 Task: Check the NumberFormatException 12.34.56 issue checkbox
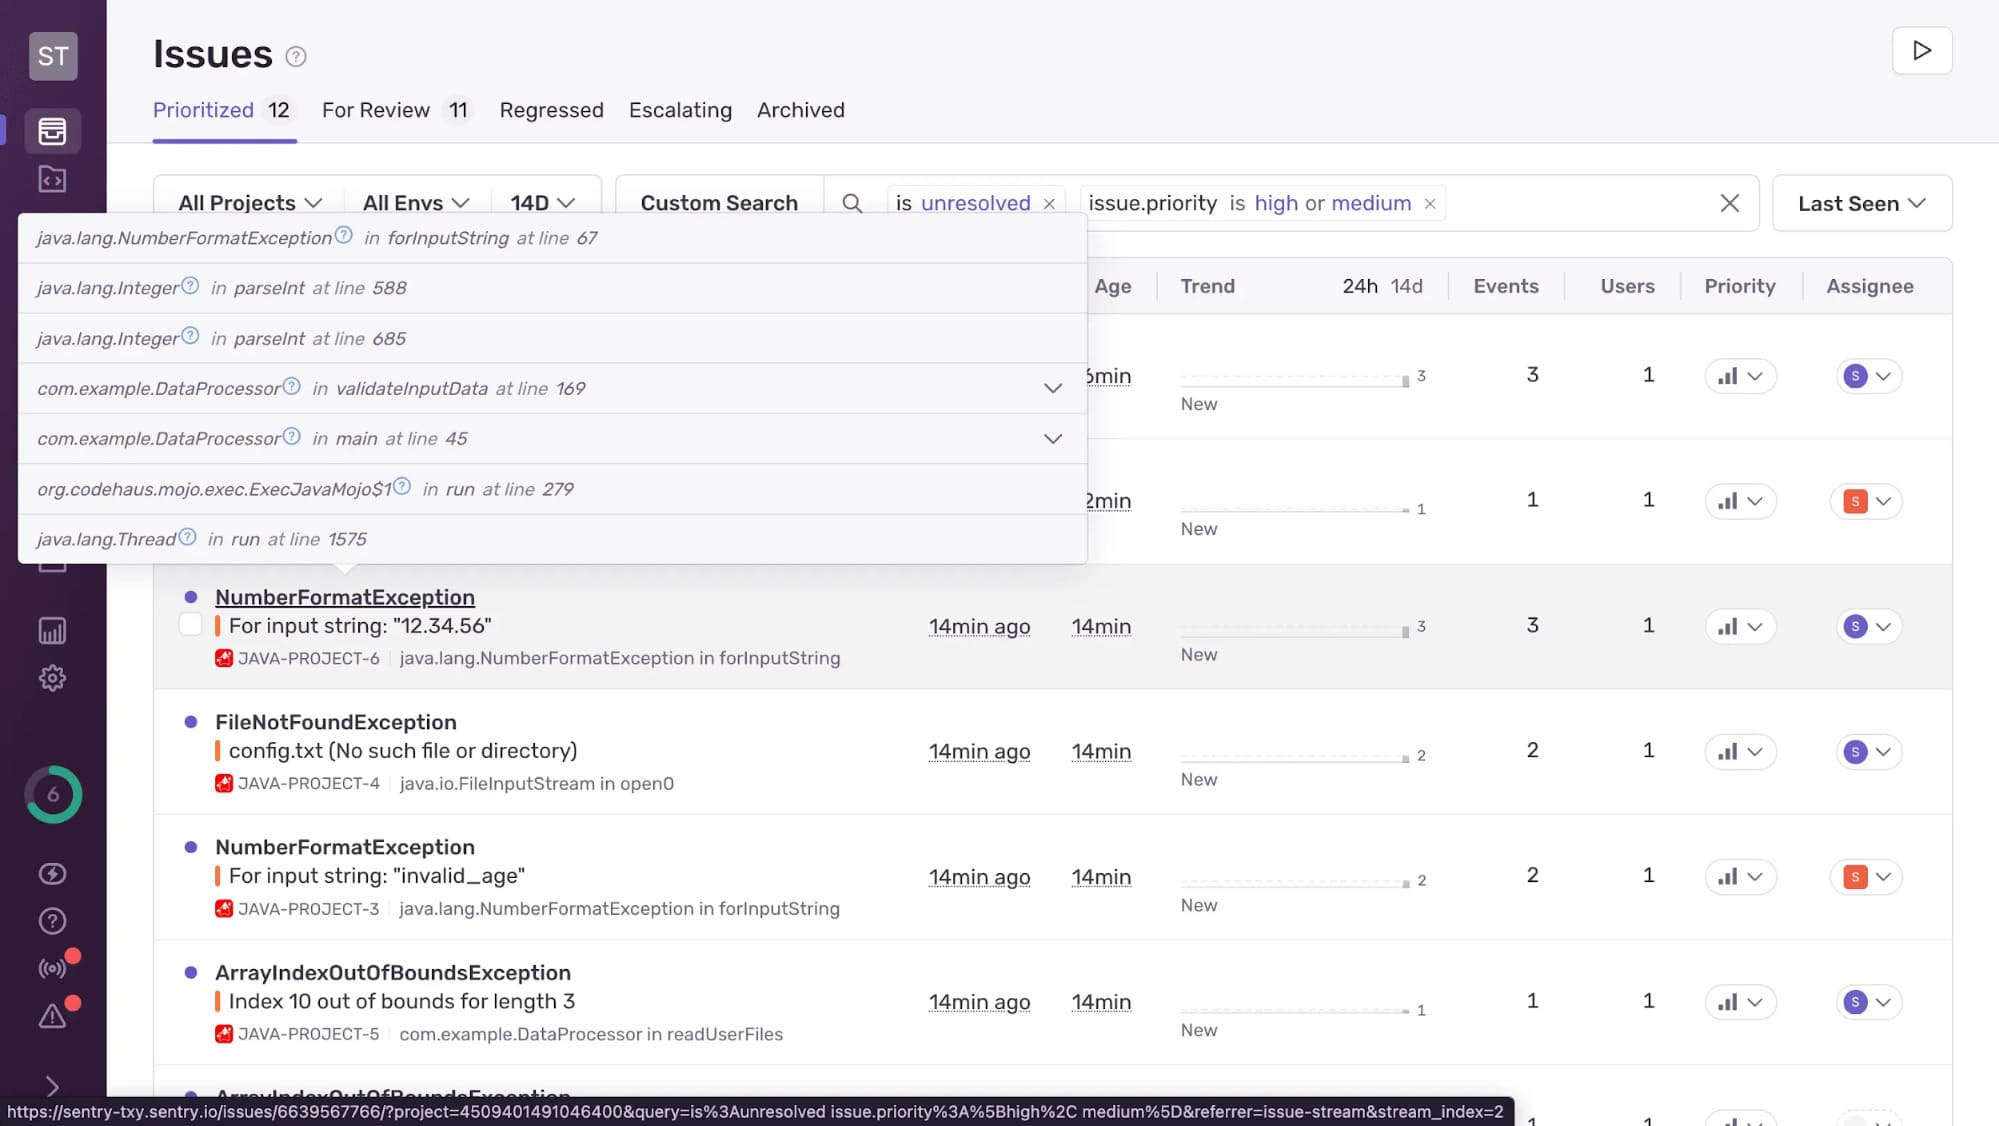click(190, 625)
